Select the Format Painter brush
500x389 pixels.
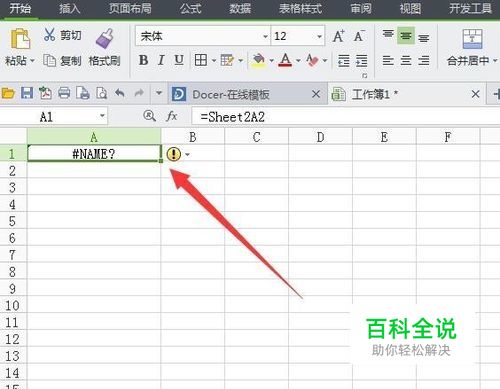105,38
